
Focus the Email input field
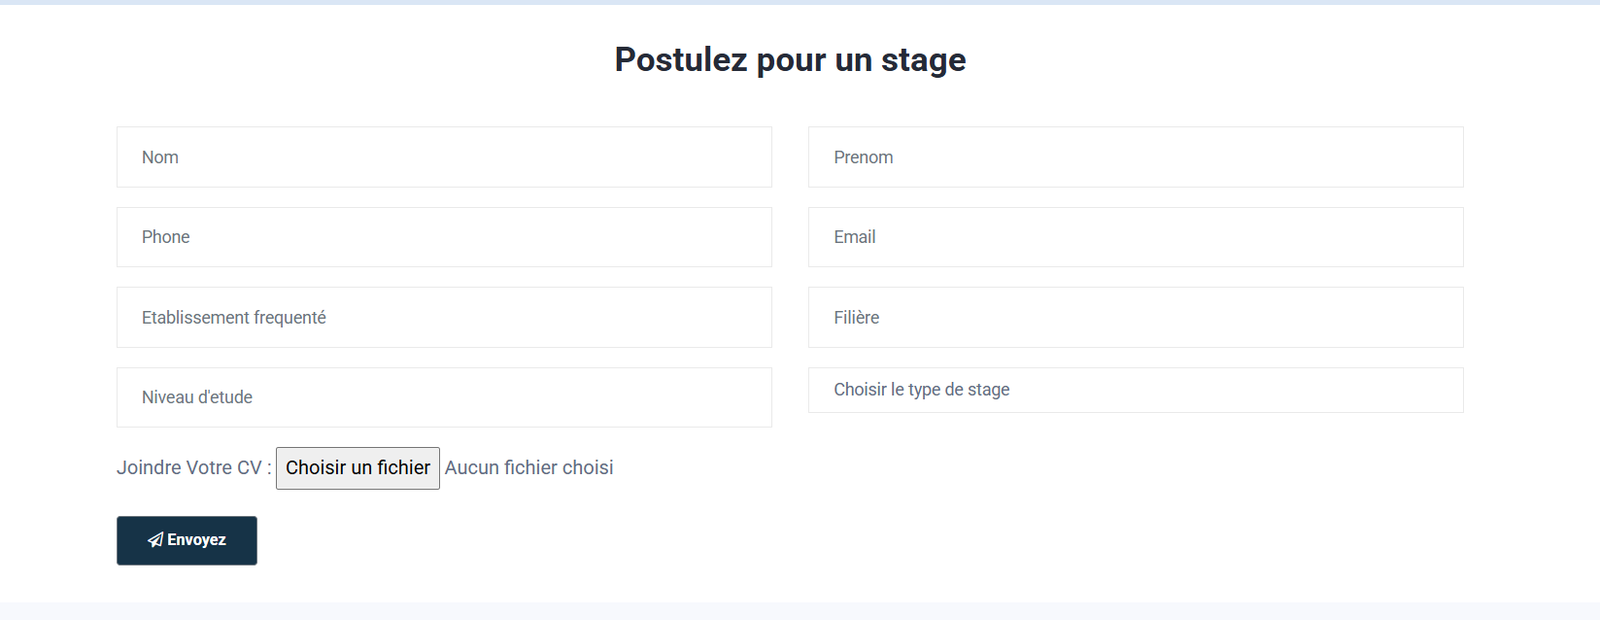pos(1135,237)
